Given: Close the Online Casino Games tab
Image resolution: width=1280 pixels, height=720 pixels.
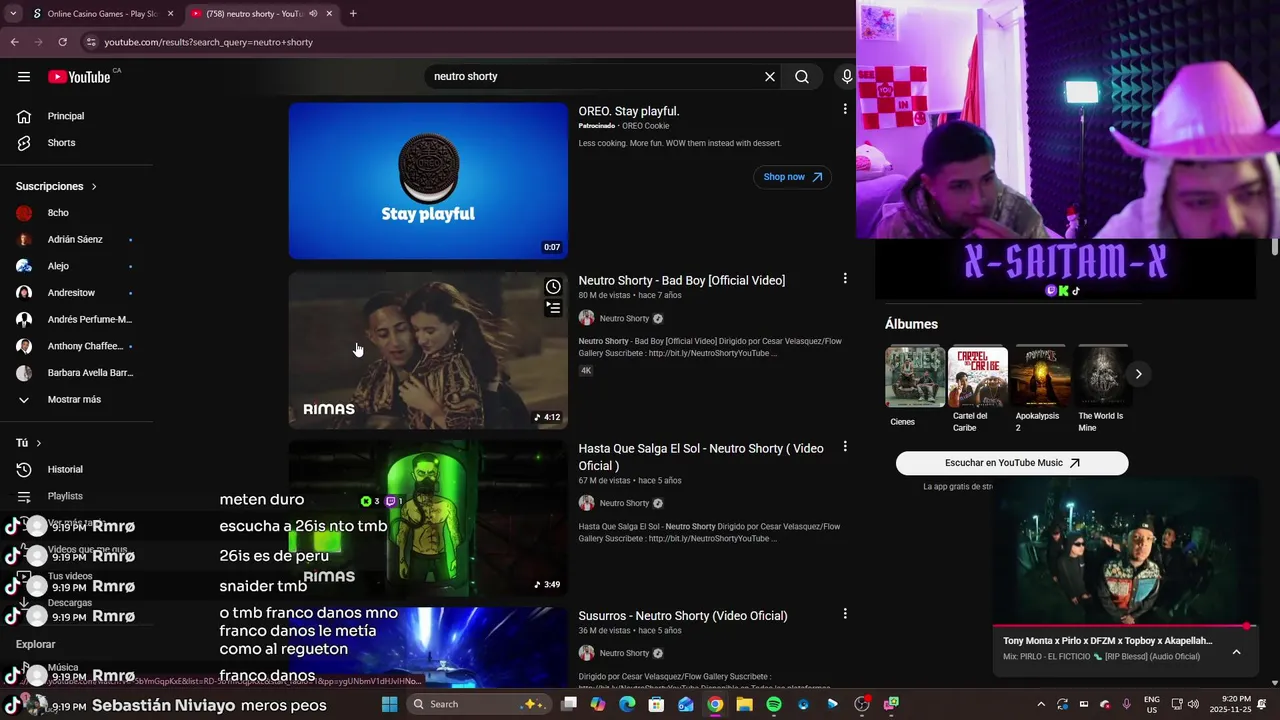Looking at the screenshot, I should [170, 14].
